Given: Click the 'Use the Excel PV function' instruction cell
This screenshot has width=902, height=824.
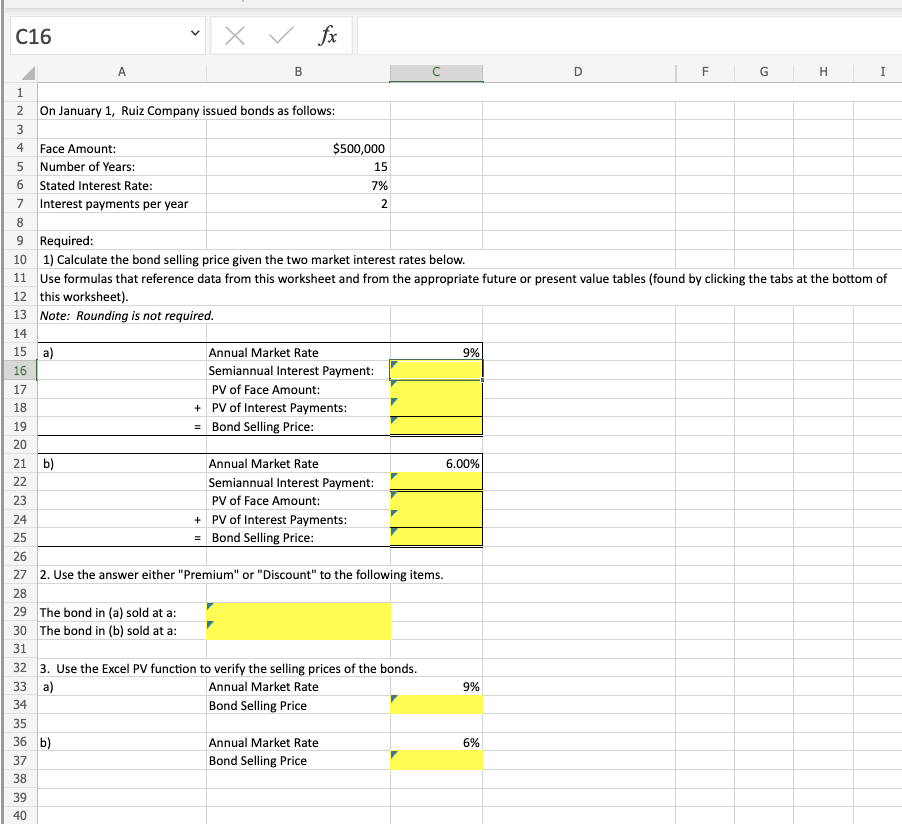Looking at the screenshot, I should pyautogui.click(x=228, y=668).
